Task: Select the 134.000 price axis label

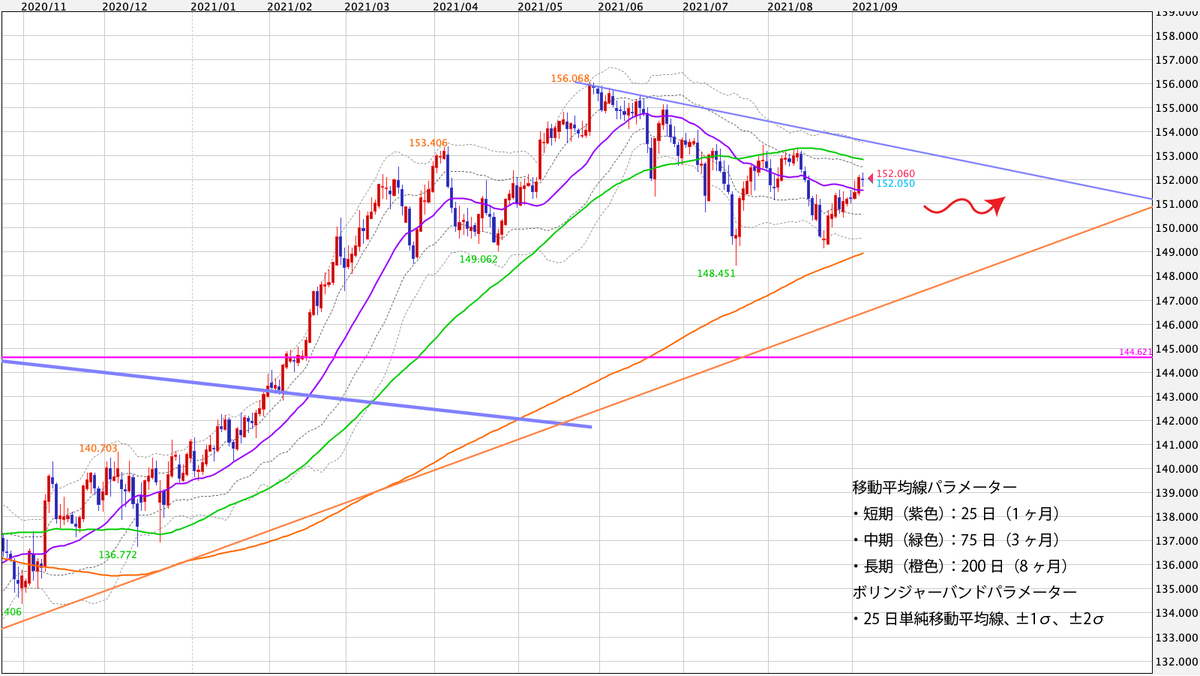Action: 1176,613
